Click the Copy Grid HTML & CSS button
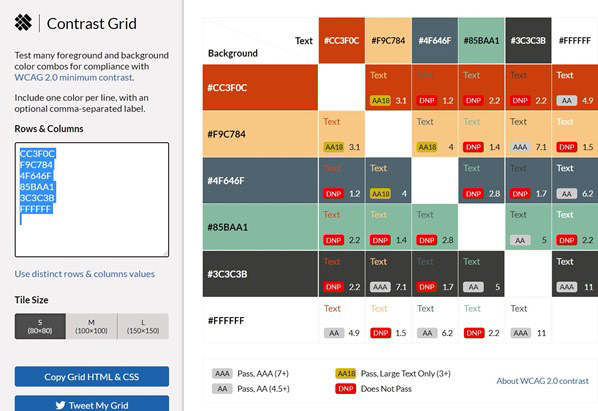The height and width of the screenshot is (411, 598). 92,377
